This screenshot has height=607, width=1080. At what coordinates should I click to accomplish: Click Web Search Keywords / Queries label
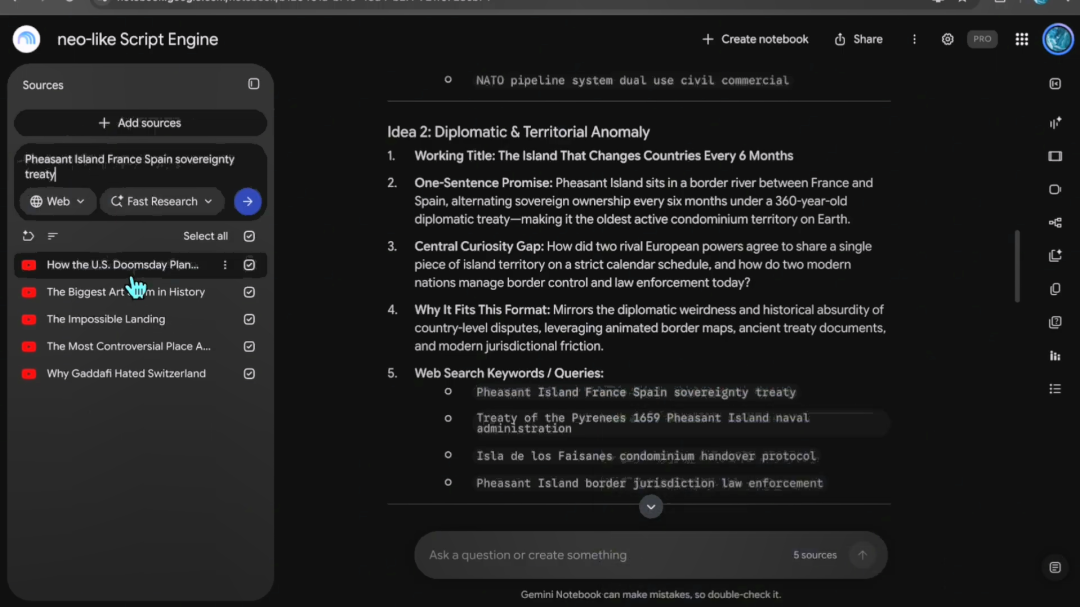pos(509,373)
